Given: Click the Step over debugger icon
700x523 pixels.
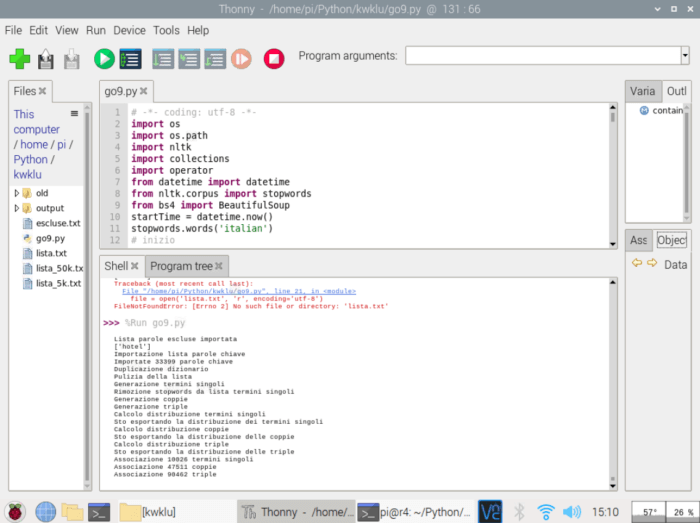Looking at the screenshot, I should pyautogui.click(x=163, y=59).
